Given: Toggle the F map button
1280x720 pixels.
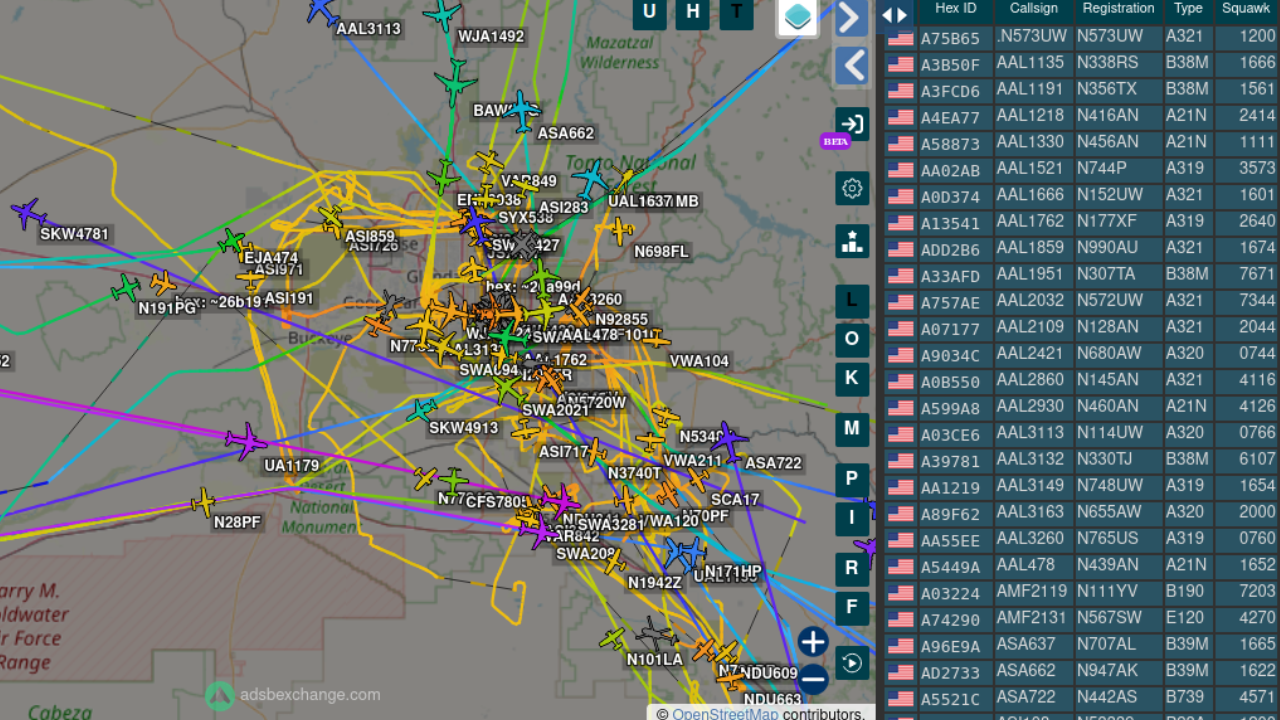Looking at the screenshot, I should coord(852,607).
